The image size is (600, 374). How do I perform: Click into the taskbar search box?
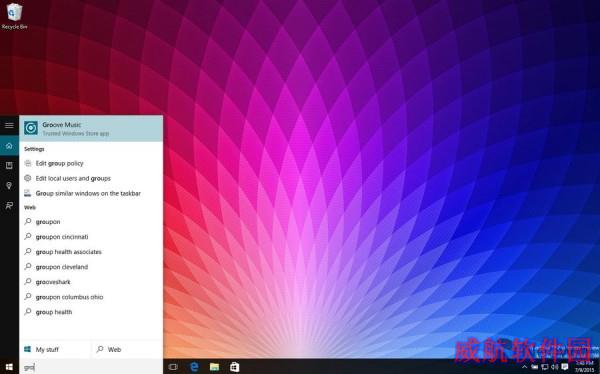(91, 367)
